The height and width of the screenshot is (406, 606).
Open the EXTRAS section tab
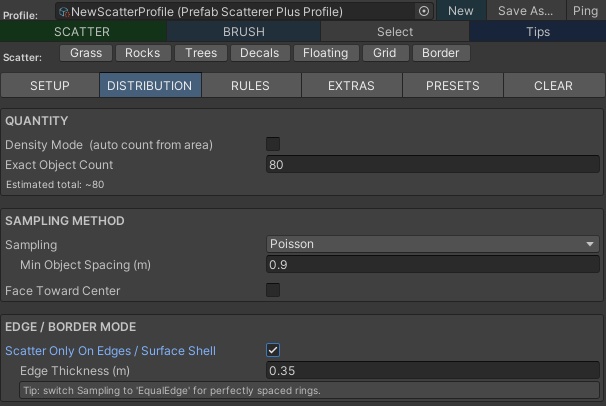[352, 85]
